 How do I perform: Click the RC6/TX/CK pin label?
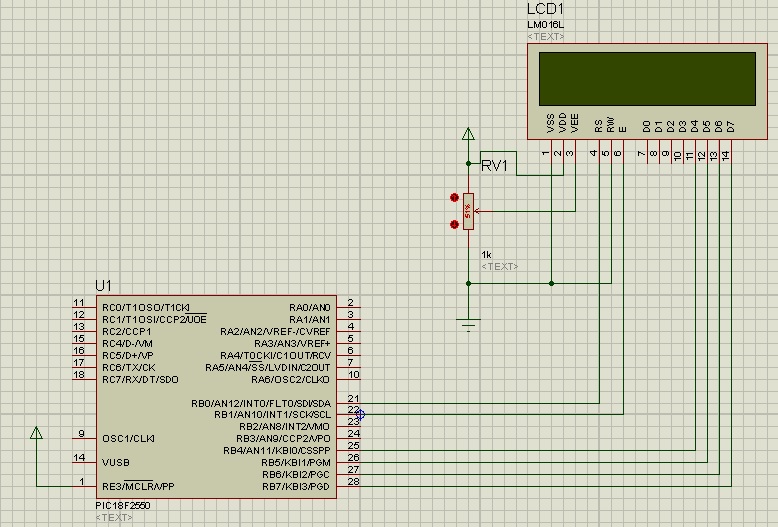(x=129, y=368)
